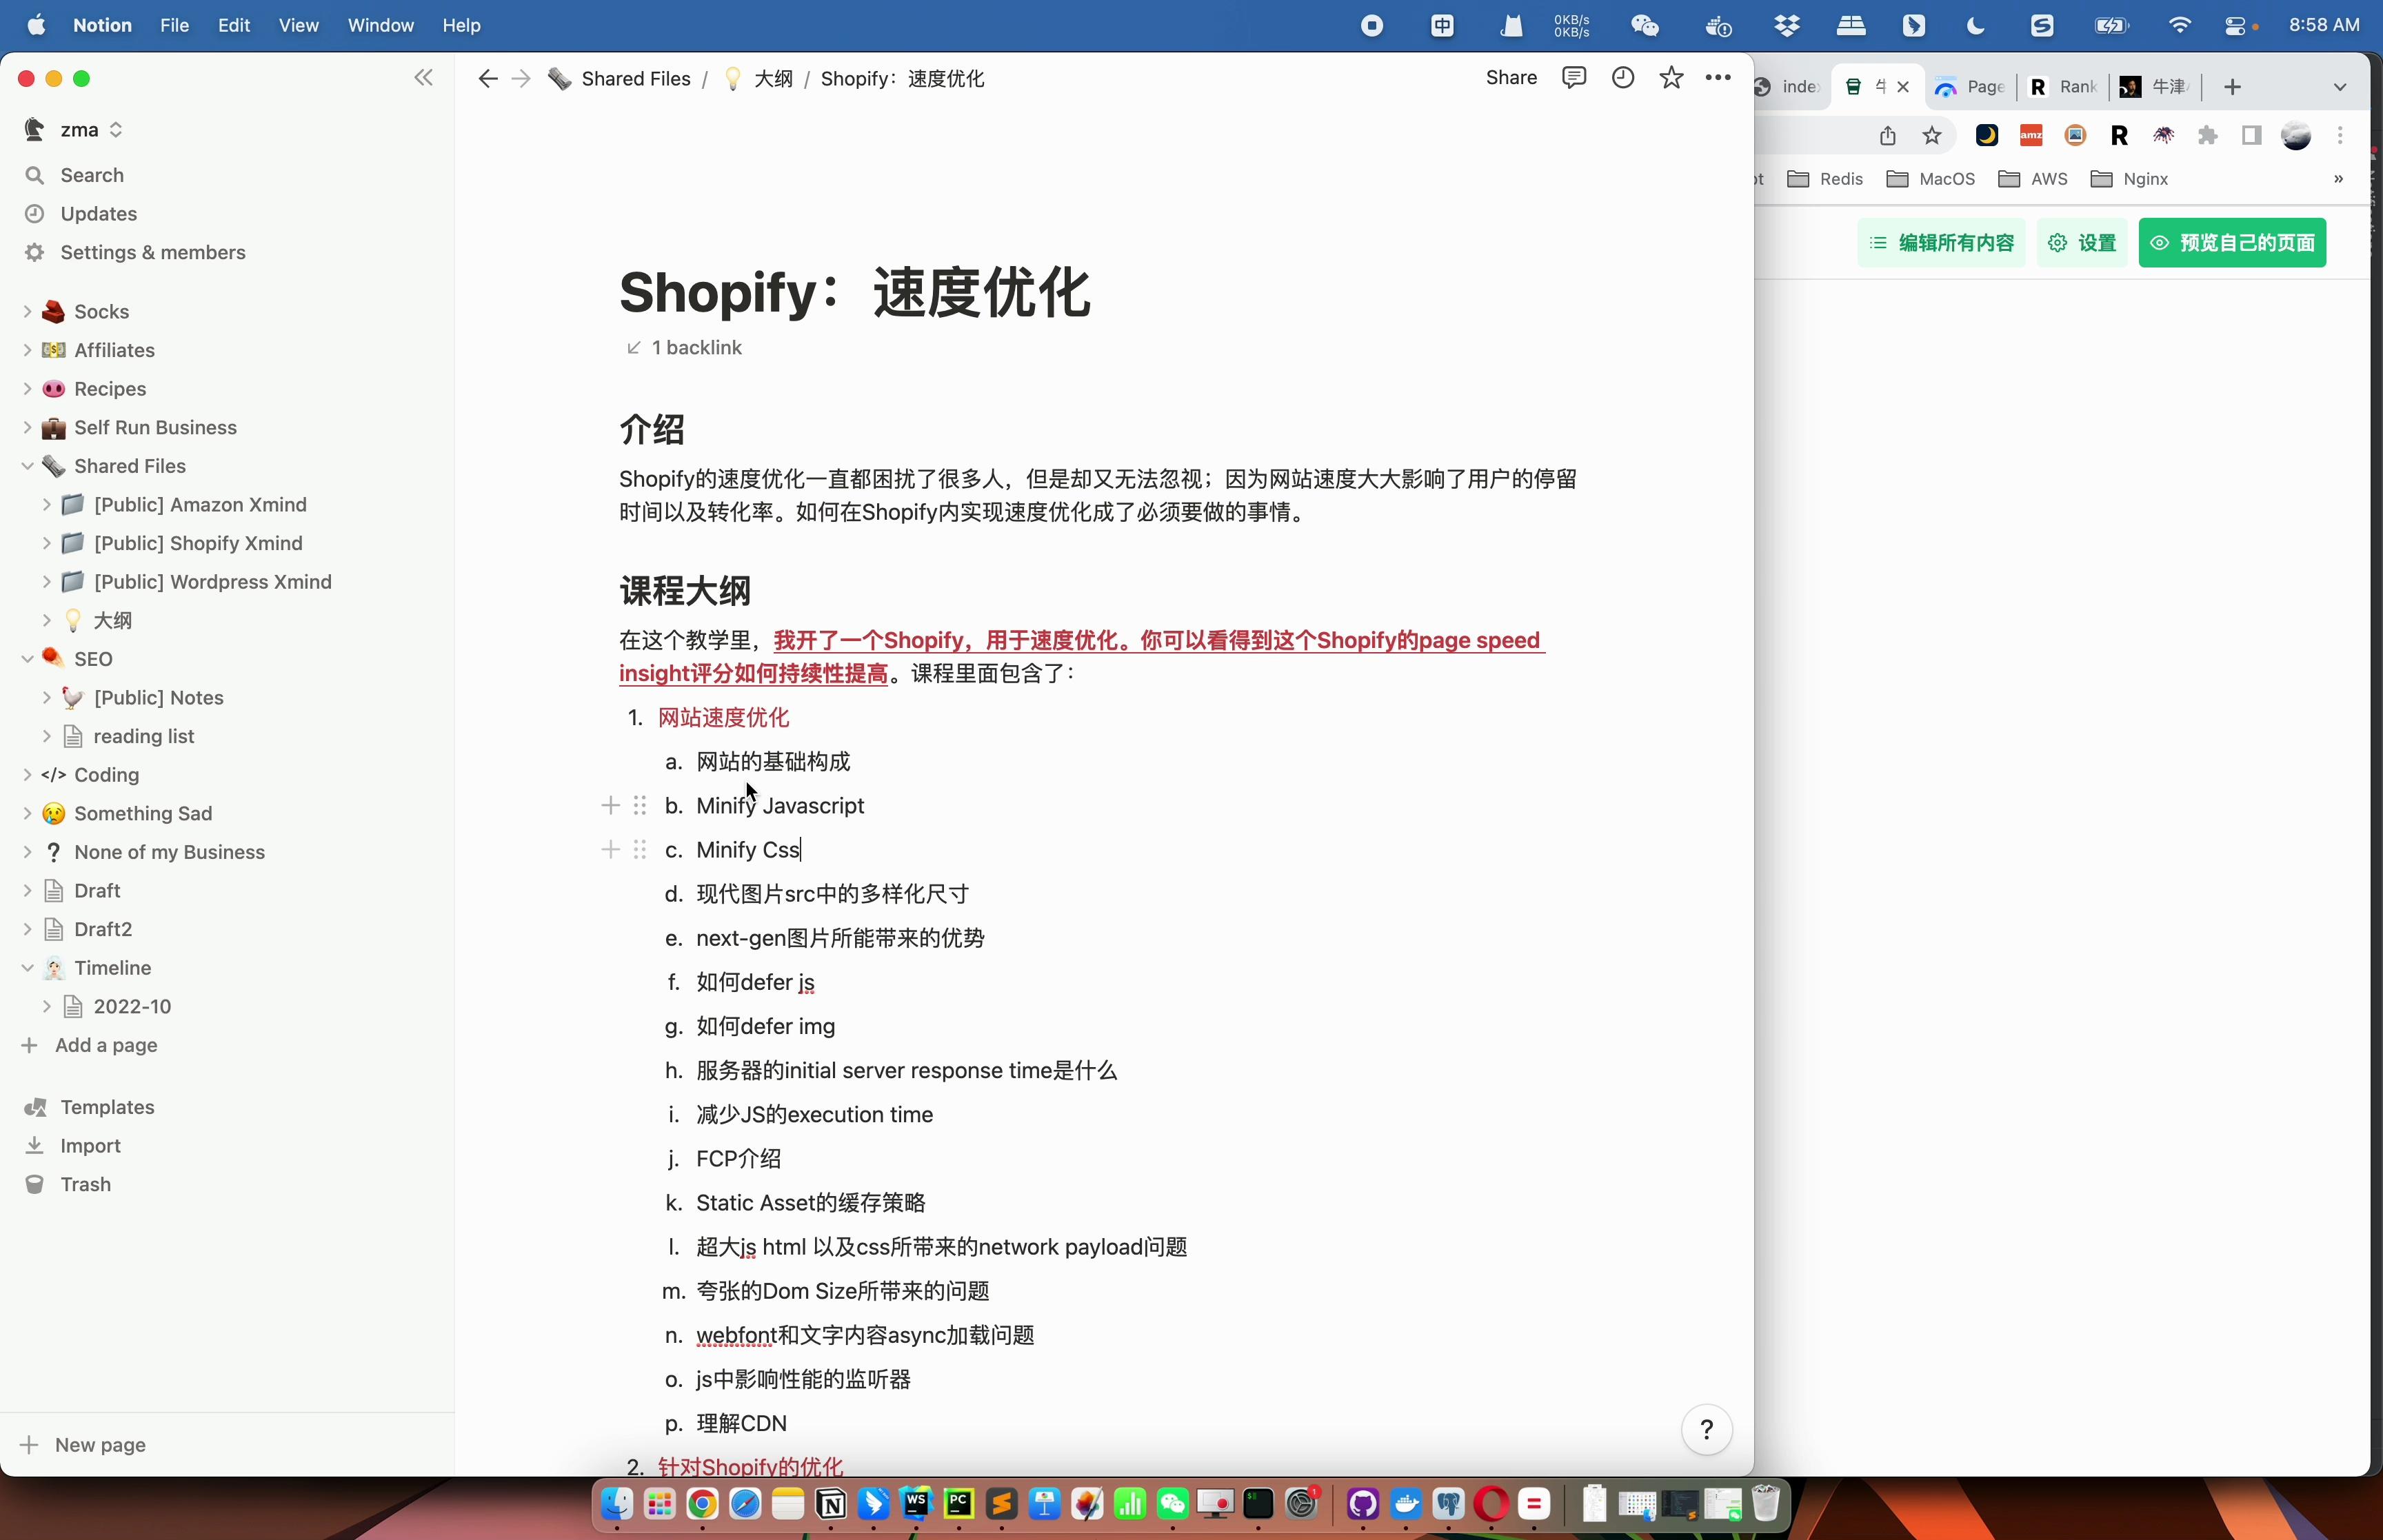This screenshot has height=1540, width=2383.
Task: Expand the Socks page
Action: tap(27, 312)
